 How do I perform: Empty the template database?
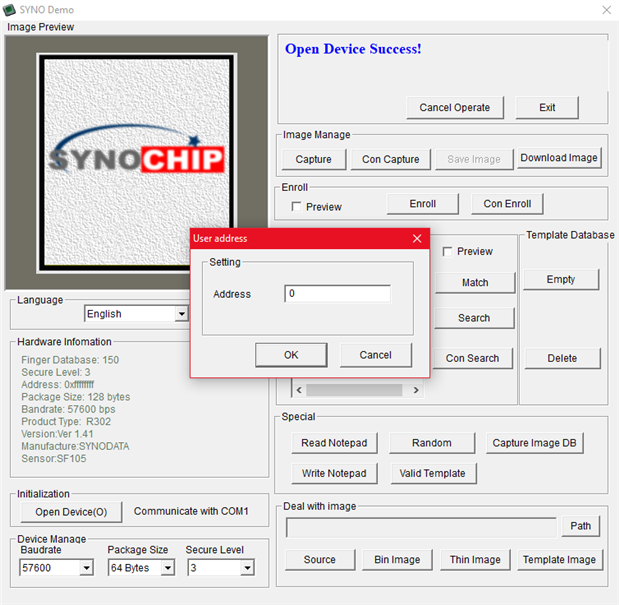click(561, 279)
